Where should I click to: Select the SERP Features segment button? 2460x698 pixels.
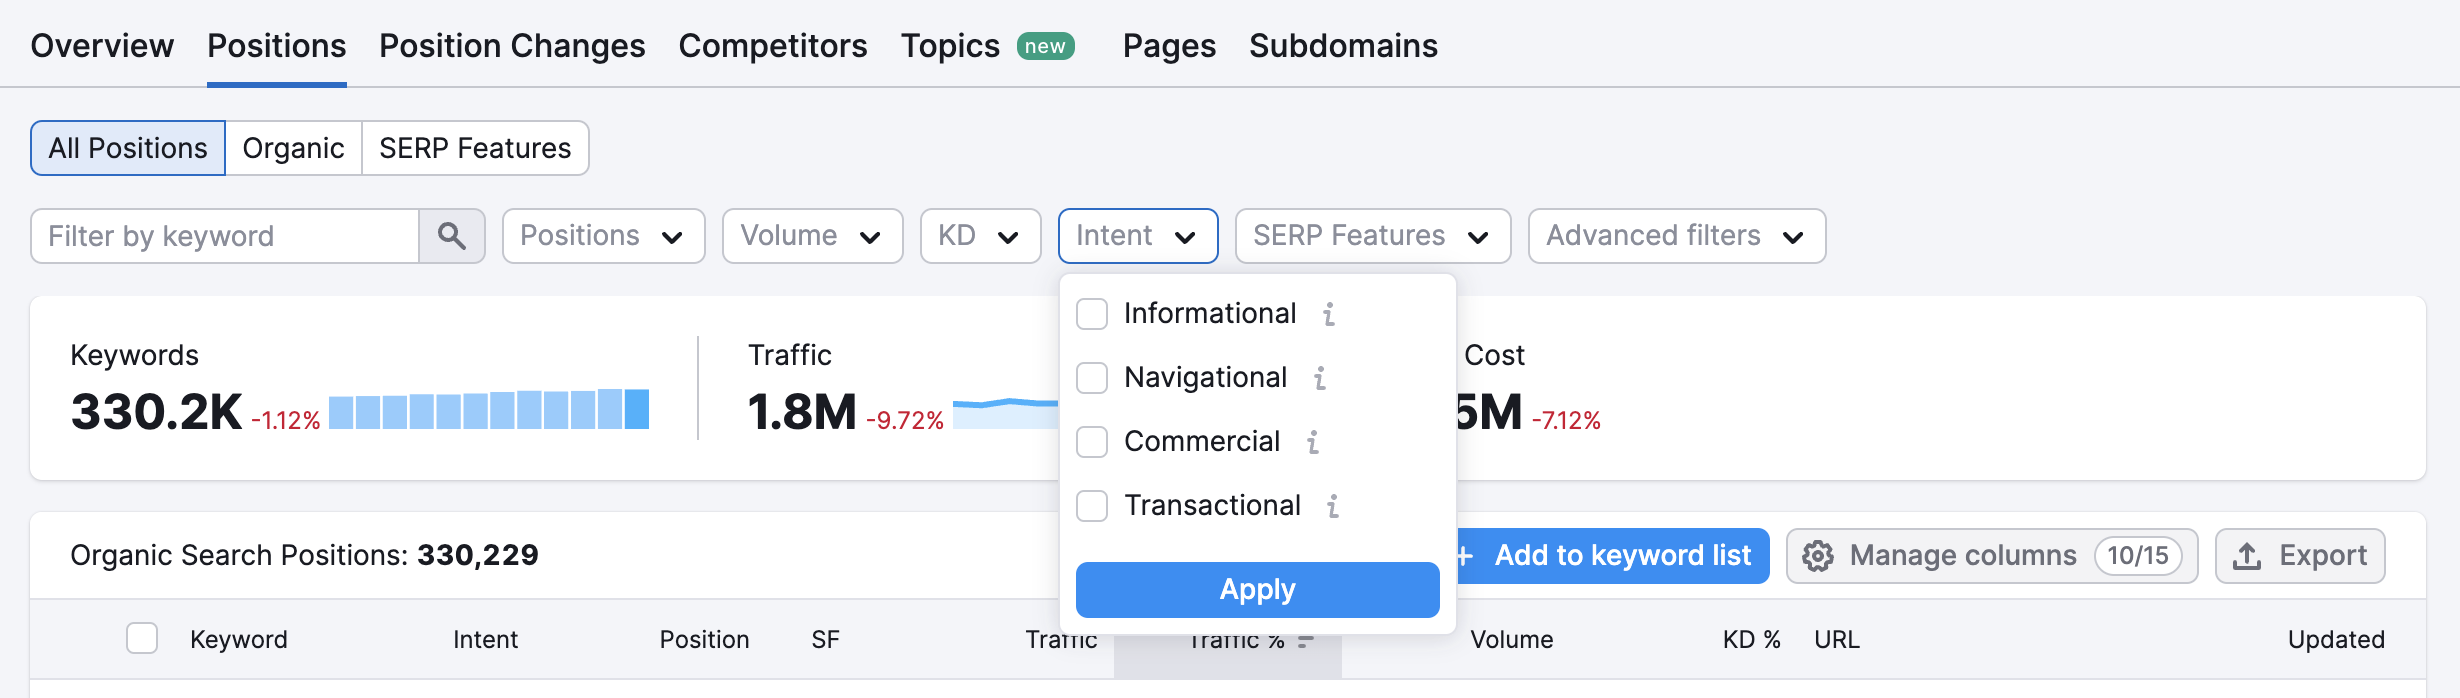tap(475, 148)
